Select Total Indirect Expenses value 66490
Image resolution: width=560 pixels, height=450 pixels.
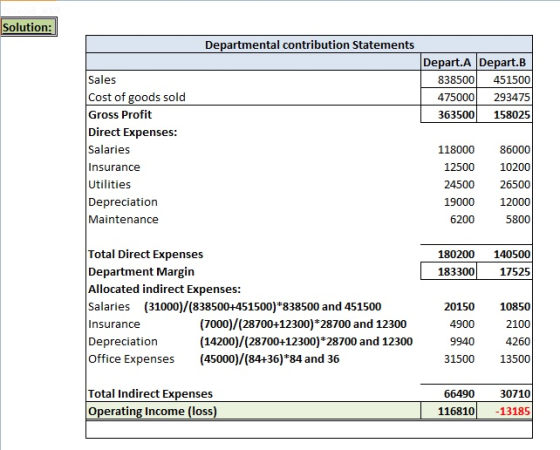(459, 394)
